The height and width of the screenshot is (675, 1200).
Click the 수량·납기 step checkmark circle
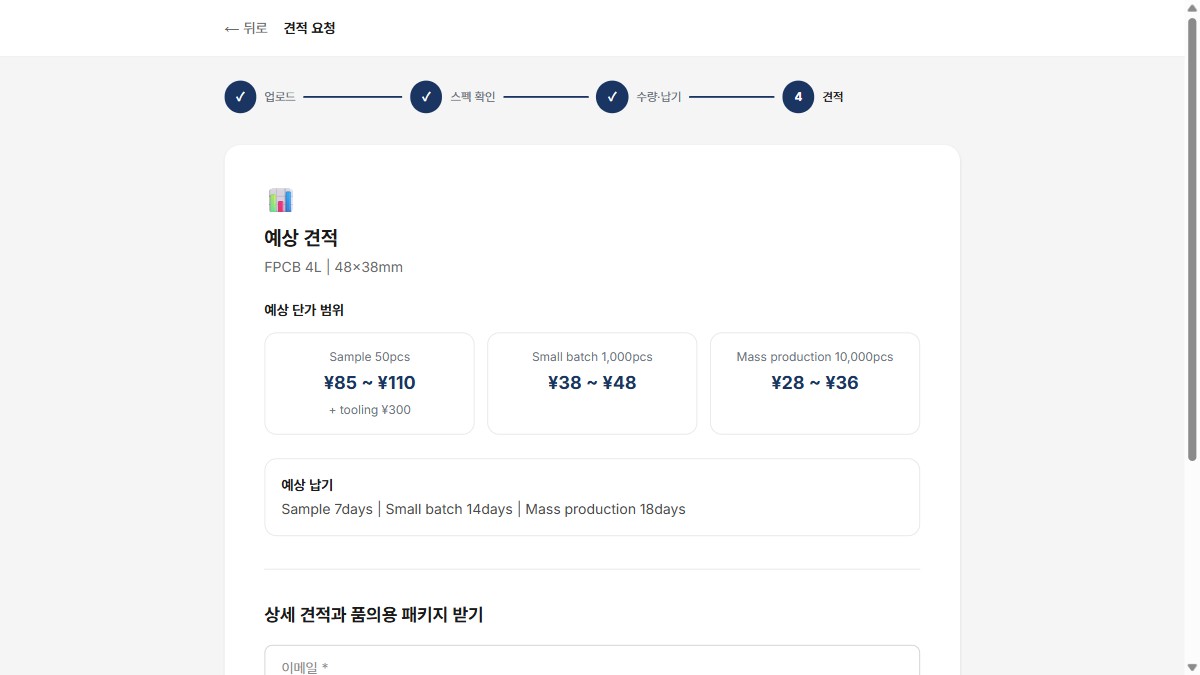612,97
